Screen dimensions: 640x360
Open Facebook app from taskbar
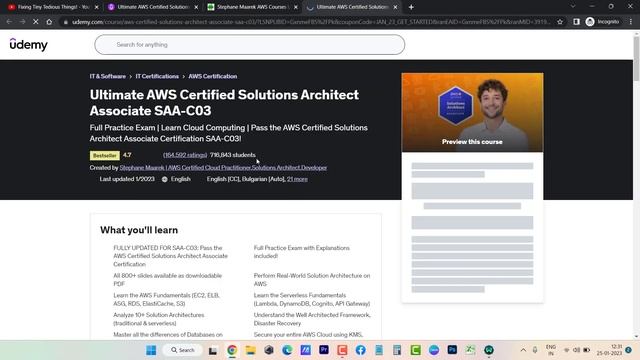point(360,350)
